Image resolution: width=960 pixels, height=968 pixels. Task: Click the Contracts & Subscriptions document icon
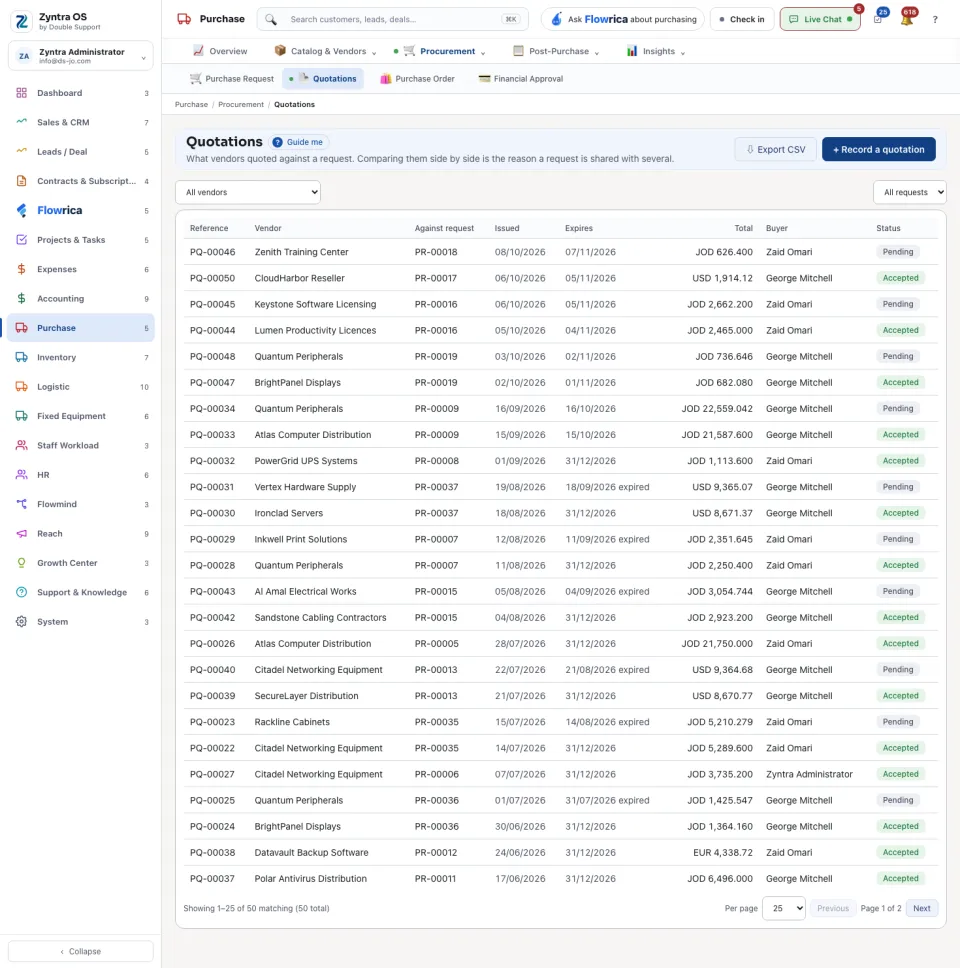pyautogui.click(x=22, y=181)
